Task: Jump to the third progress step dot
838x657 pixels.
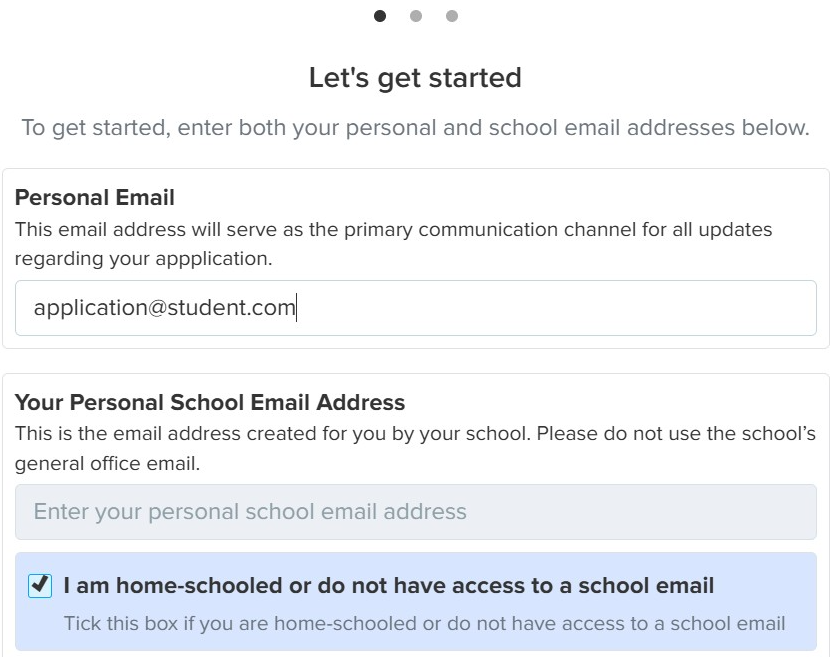Action: tap(452, 16)
